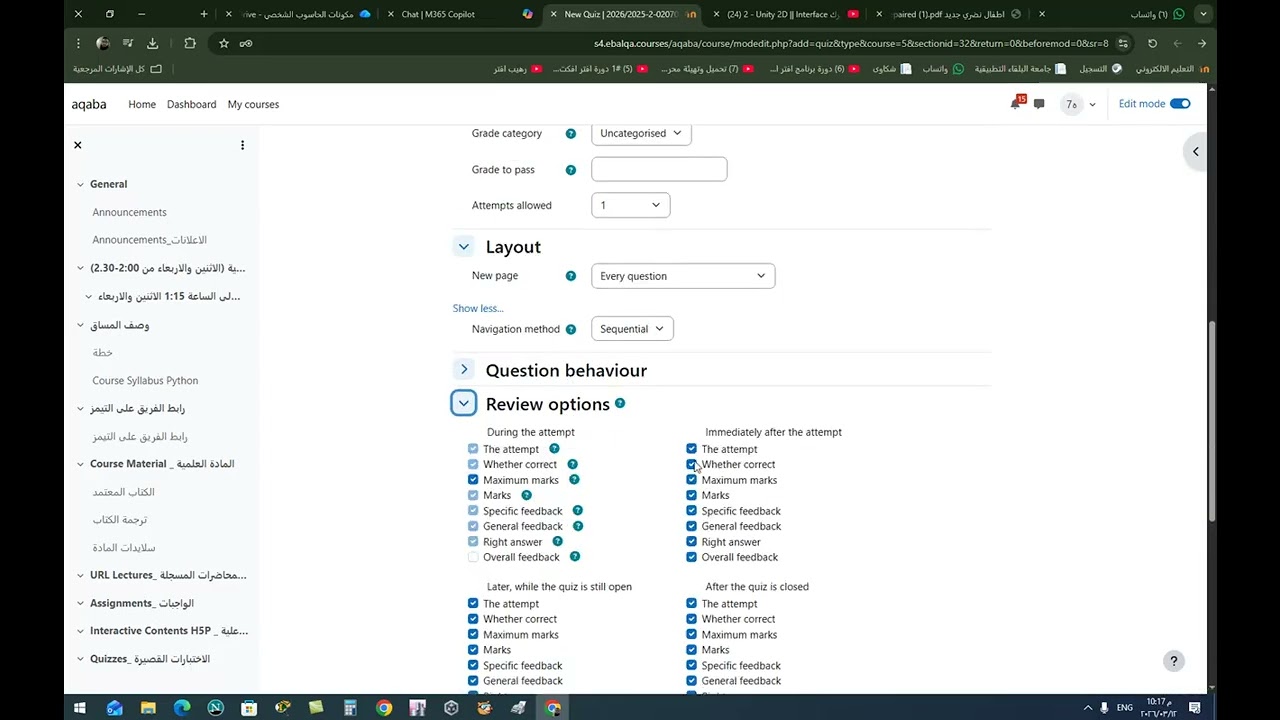Go to Dashboard in the top navigation

(x=191, y=104)
